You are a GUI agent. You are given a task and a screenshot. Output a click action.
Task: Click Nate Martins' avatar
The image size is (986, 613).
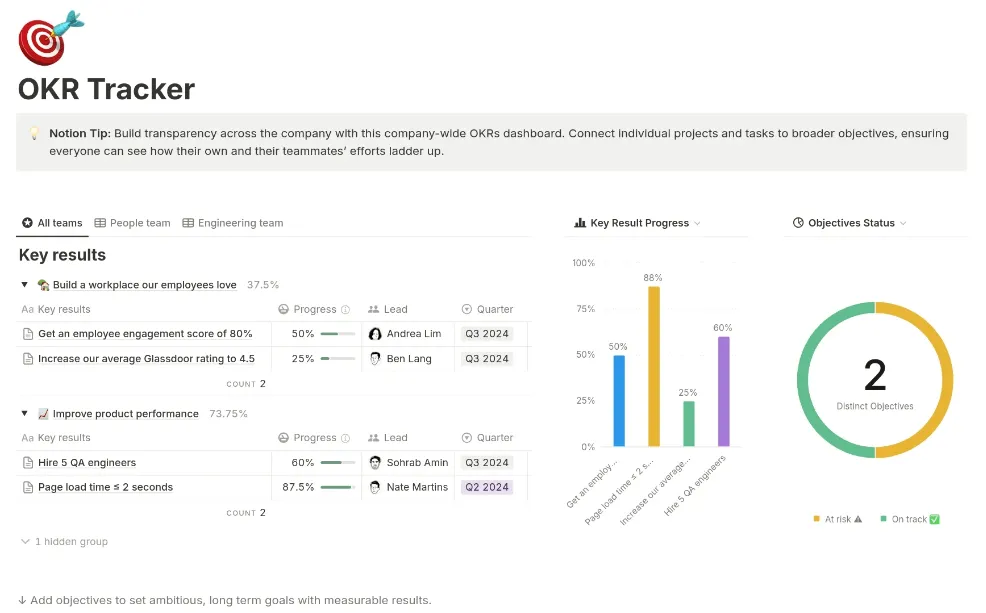pyautogui.click(x=375, y=487)
